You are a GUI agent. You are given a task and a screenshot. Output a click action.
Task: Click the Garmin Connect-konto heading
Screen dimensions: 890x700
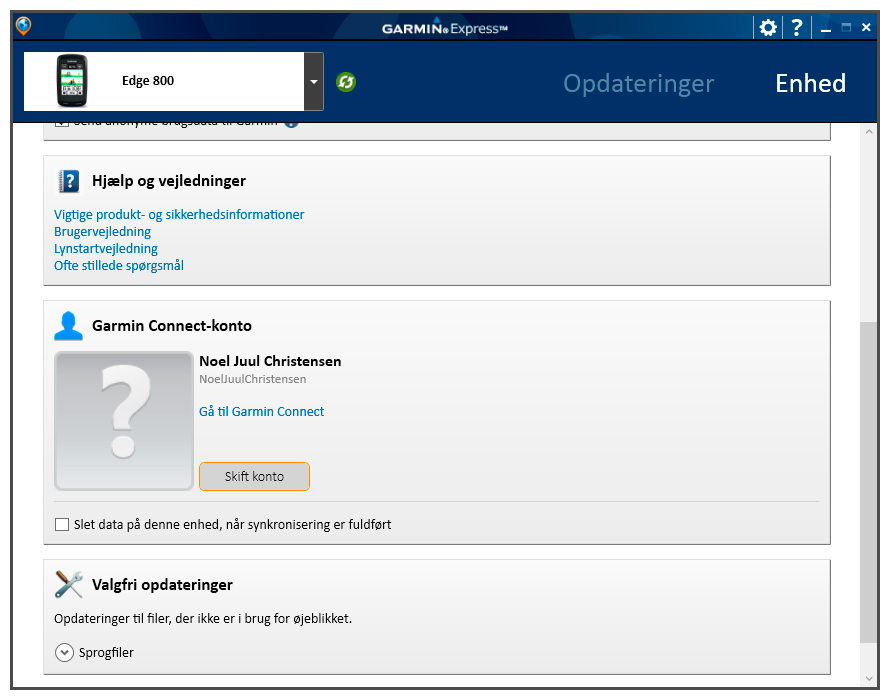(172, 326)
